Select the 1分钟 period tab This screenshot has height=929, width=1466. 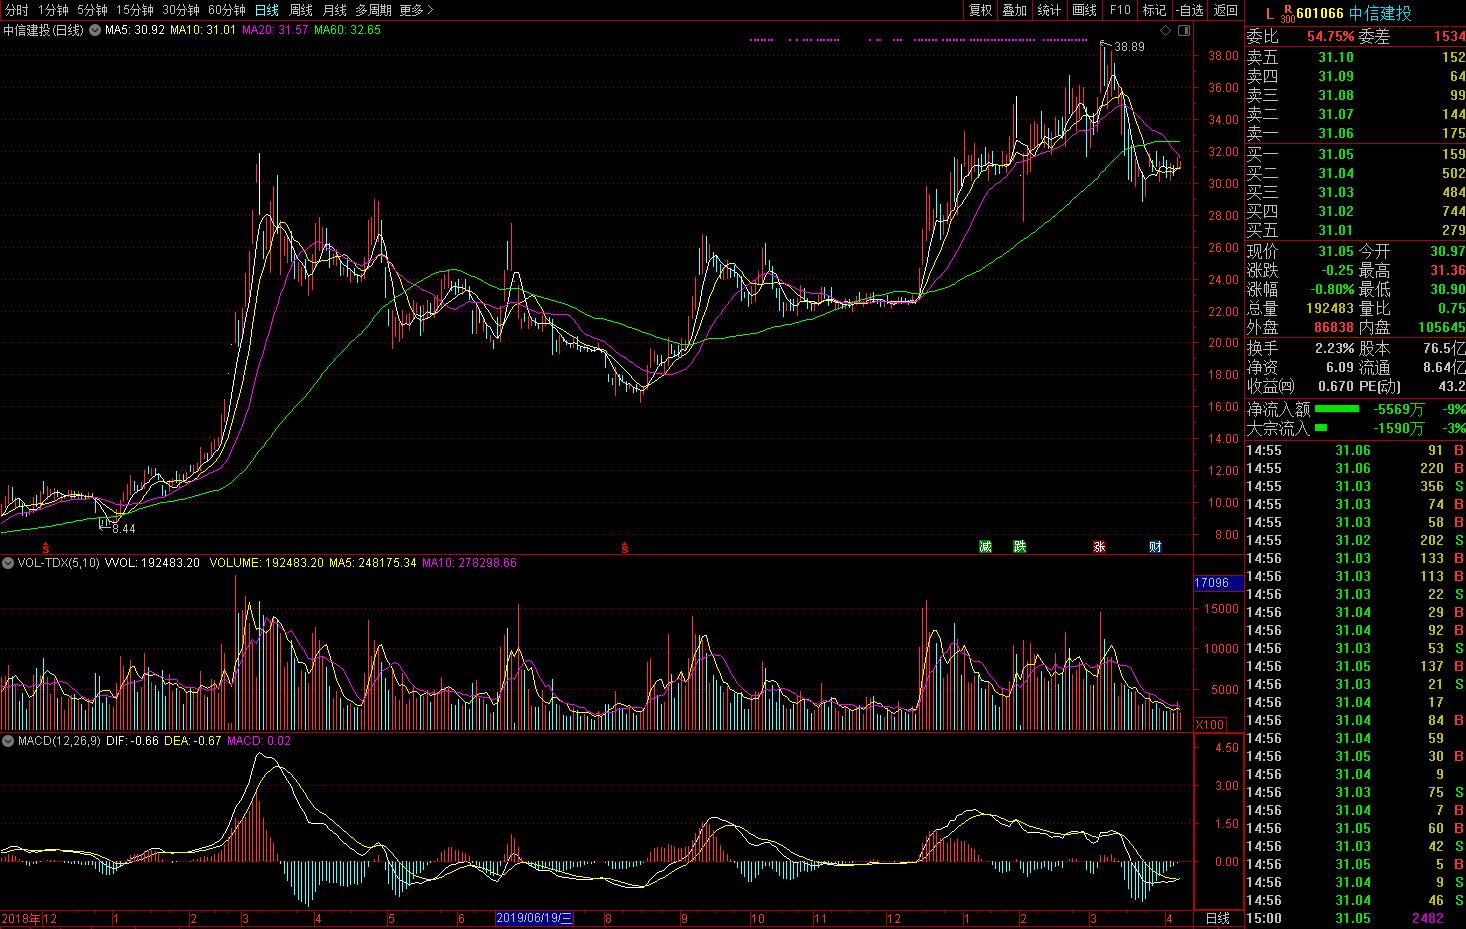(53, 10)
